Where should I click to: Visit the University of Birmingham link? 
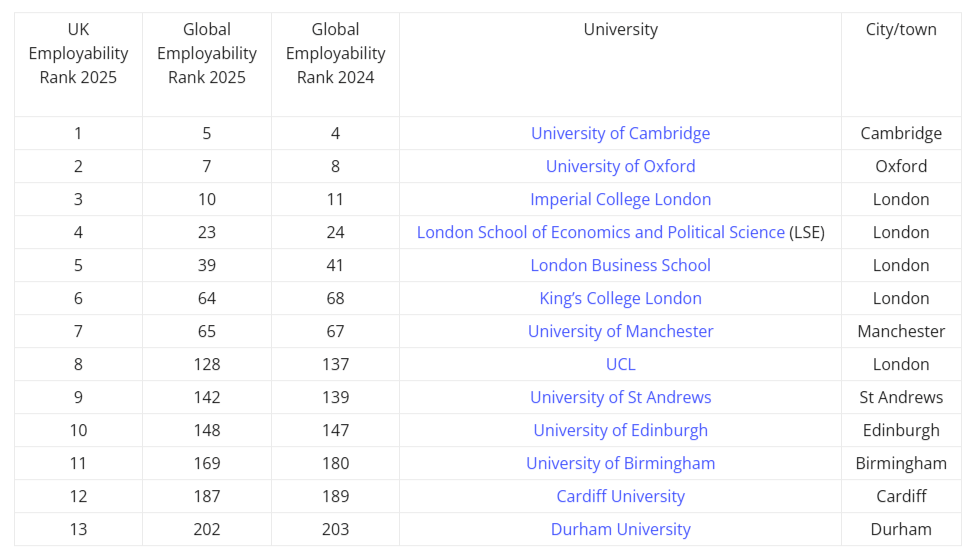pyautogui.click(x=620, y=463)
